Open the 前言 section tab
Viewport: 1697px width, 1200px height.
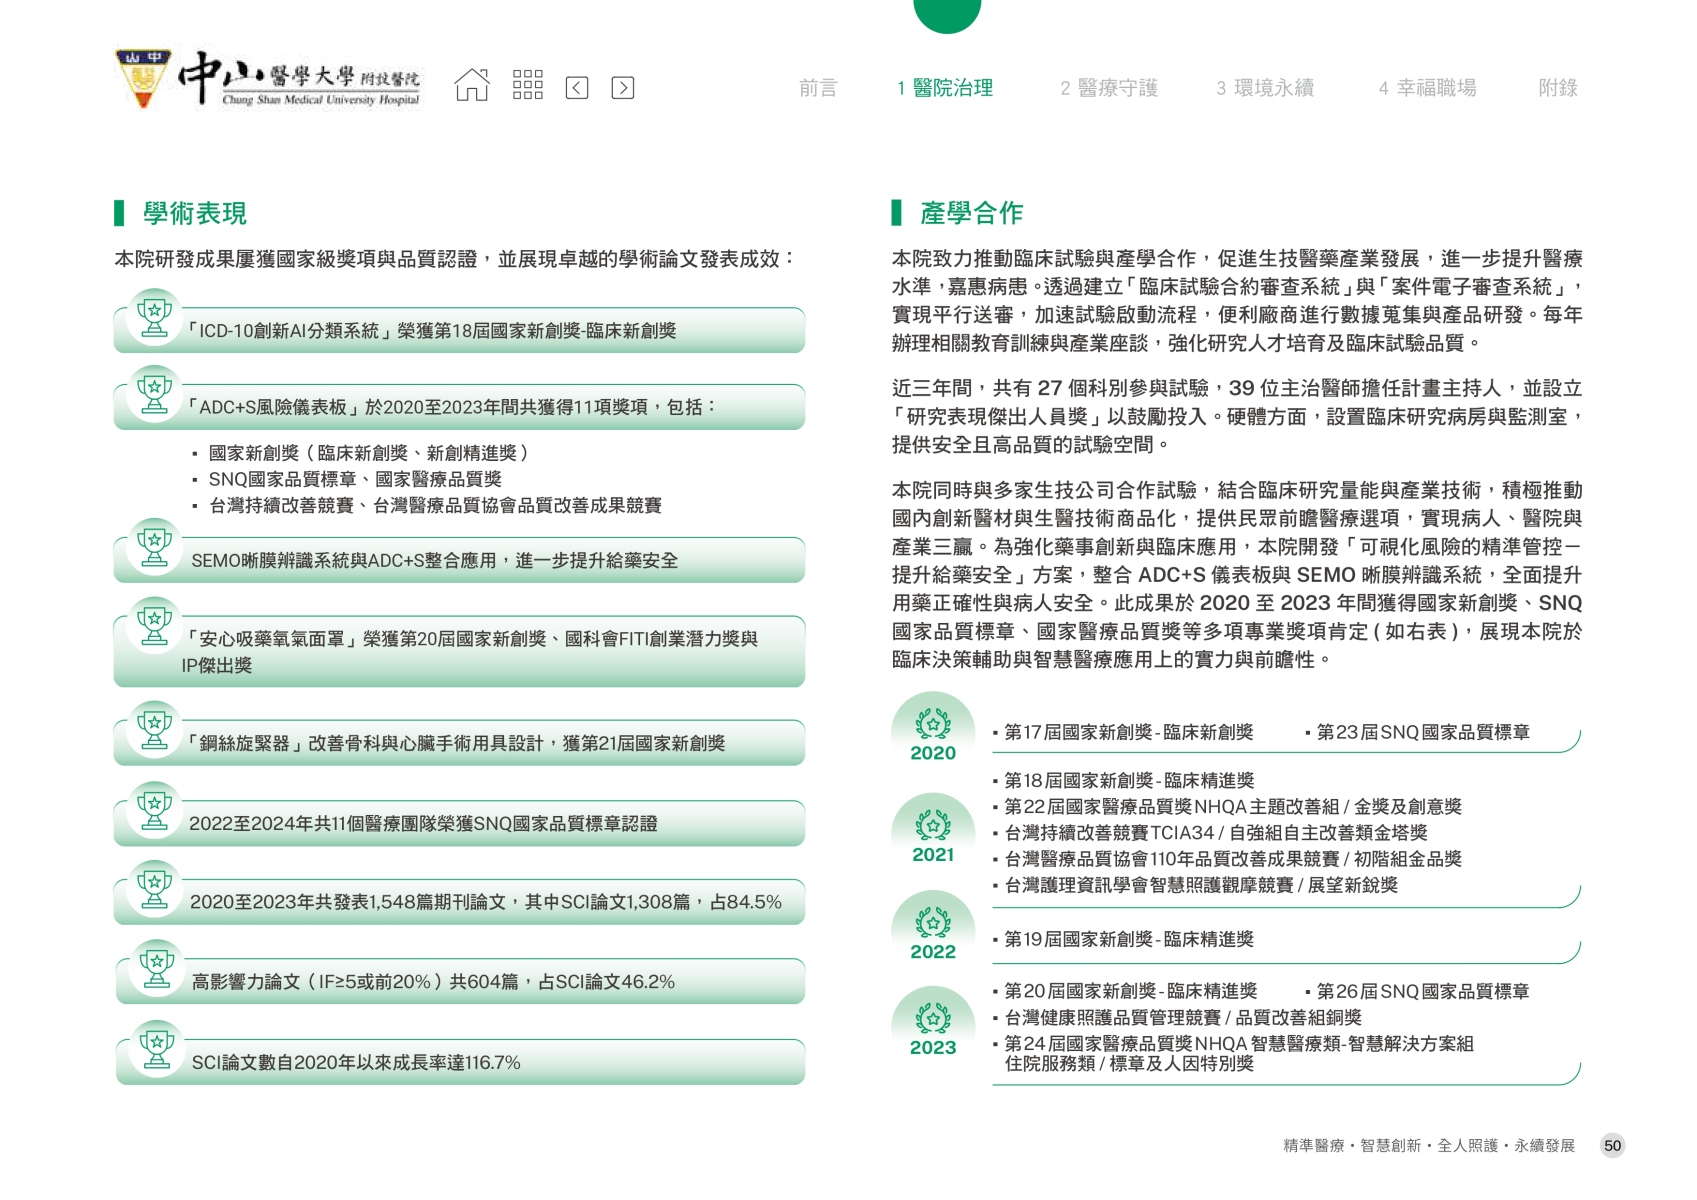[817, 88]
